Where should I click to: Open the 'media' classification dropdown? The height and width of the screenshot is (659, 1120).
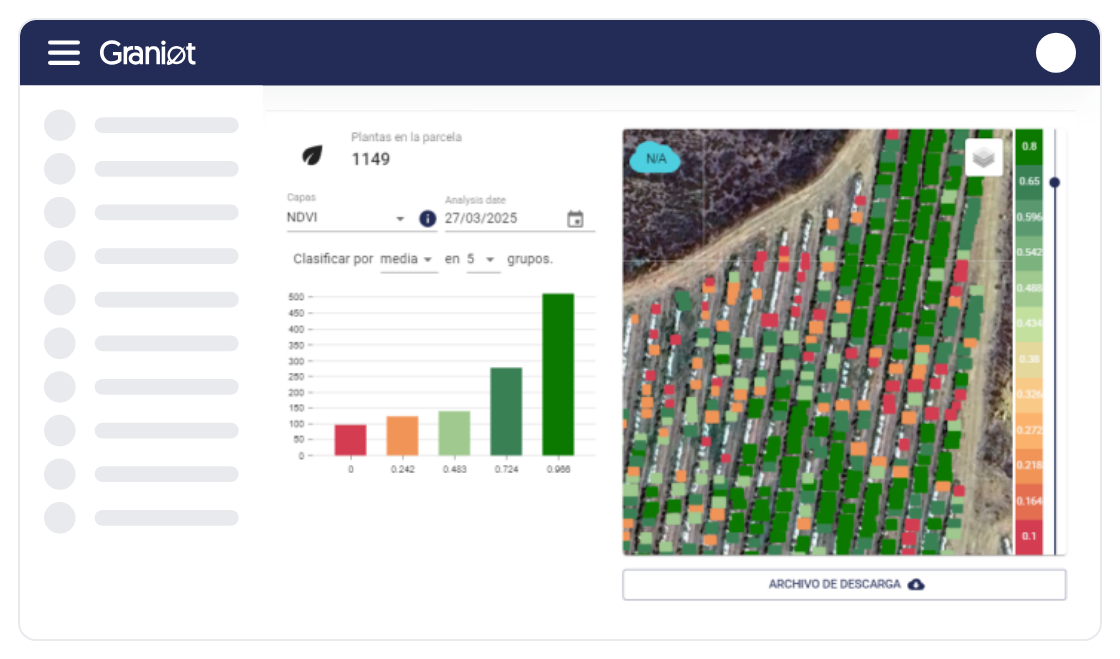pos(408,259)
